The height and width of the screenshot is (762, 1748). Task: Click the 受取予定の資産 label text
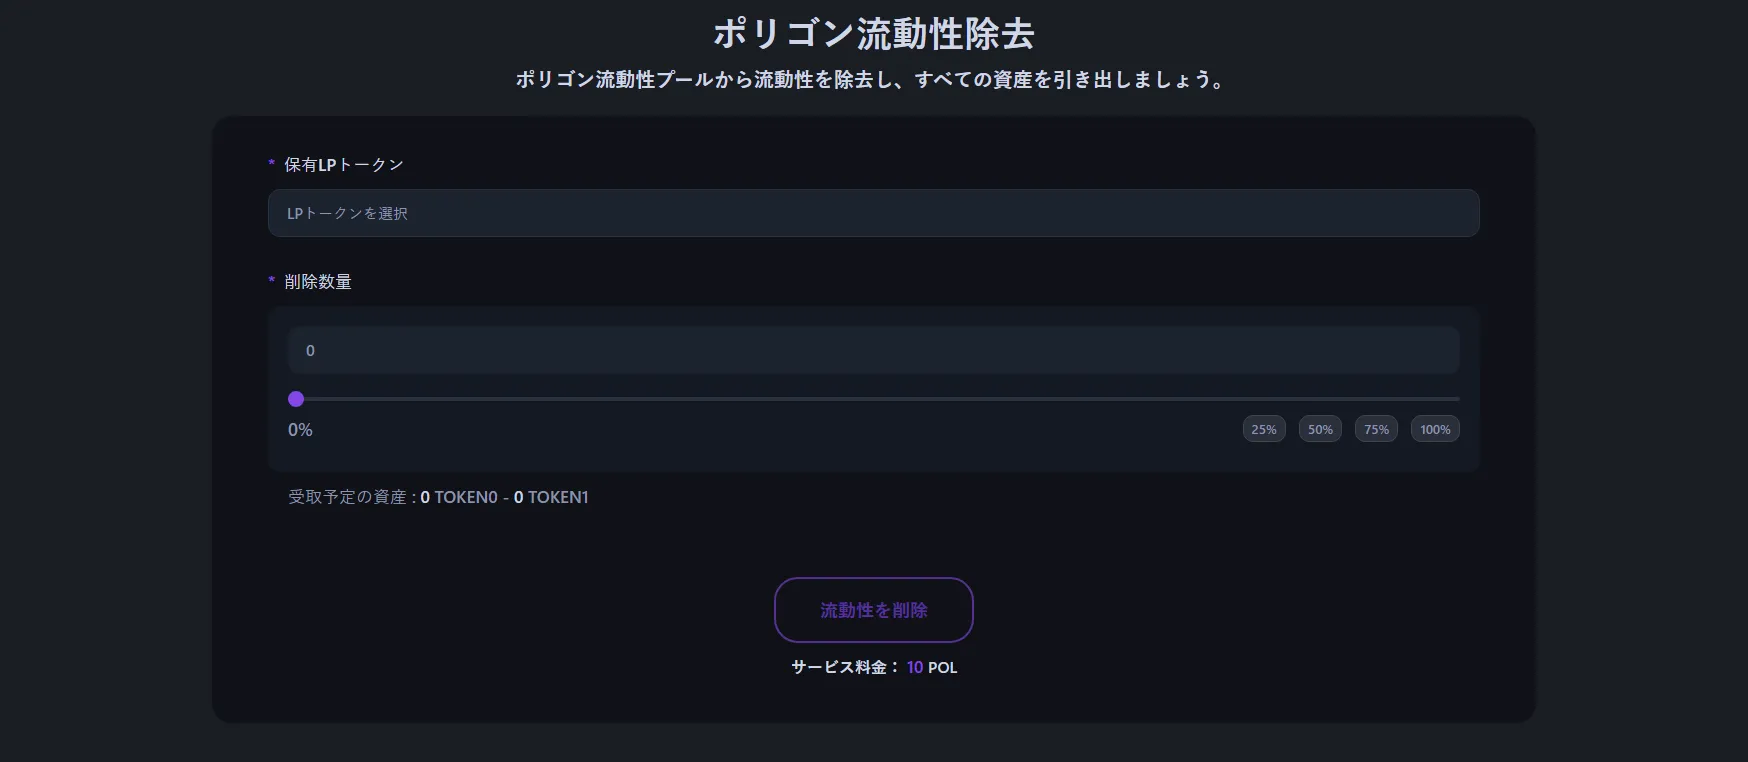pos(350,497)
